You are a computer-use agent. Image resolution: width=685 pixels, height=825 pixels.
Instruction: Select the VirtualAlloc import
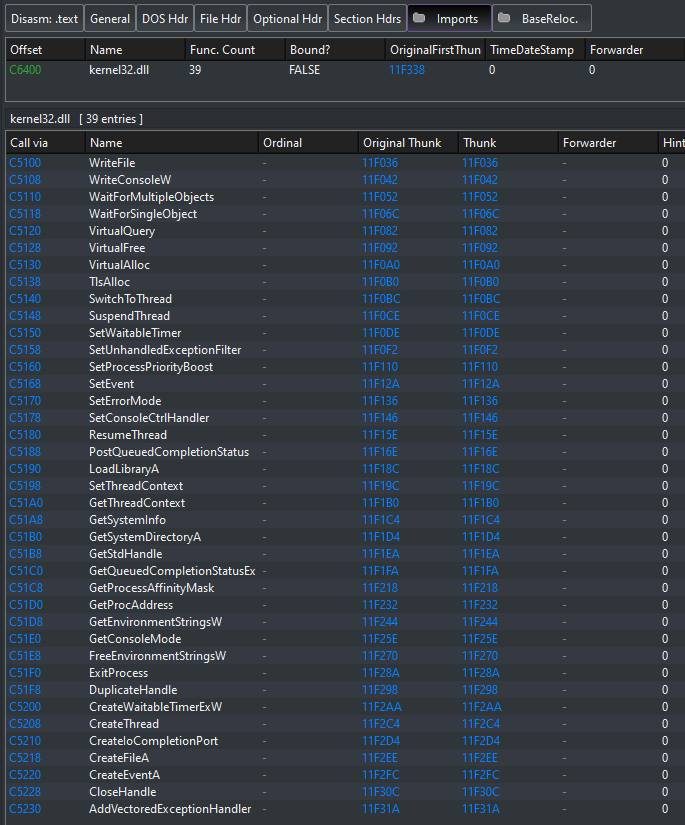(x=345, y=265)
